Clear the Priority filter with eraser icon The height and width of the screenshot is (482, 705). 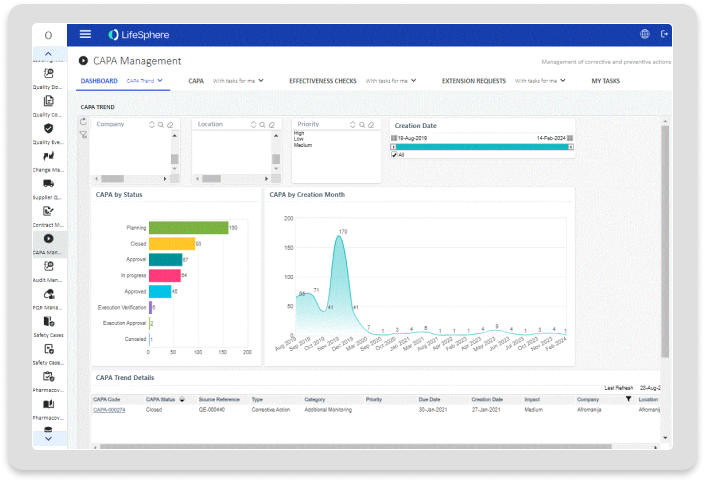tap(372, 125)
